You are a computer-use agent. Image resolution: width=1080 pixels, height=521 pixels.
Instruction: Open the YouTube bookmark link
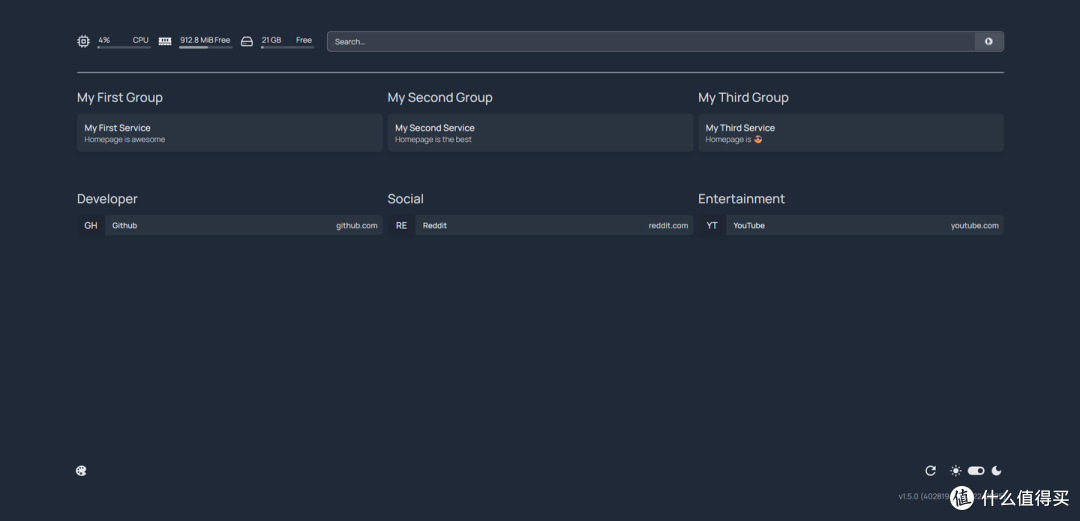(865, 225)
